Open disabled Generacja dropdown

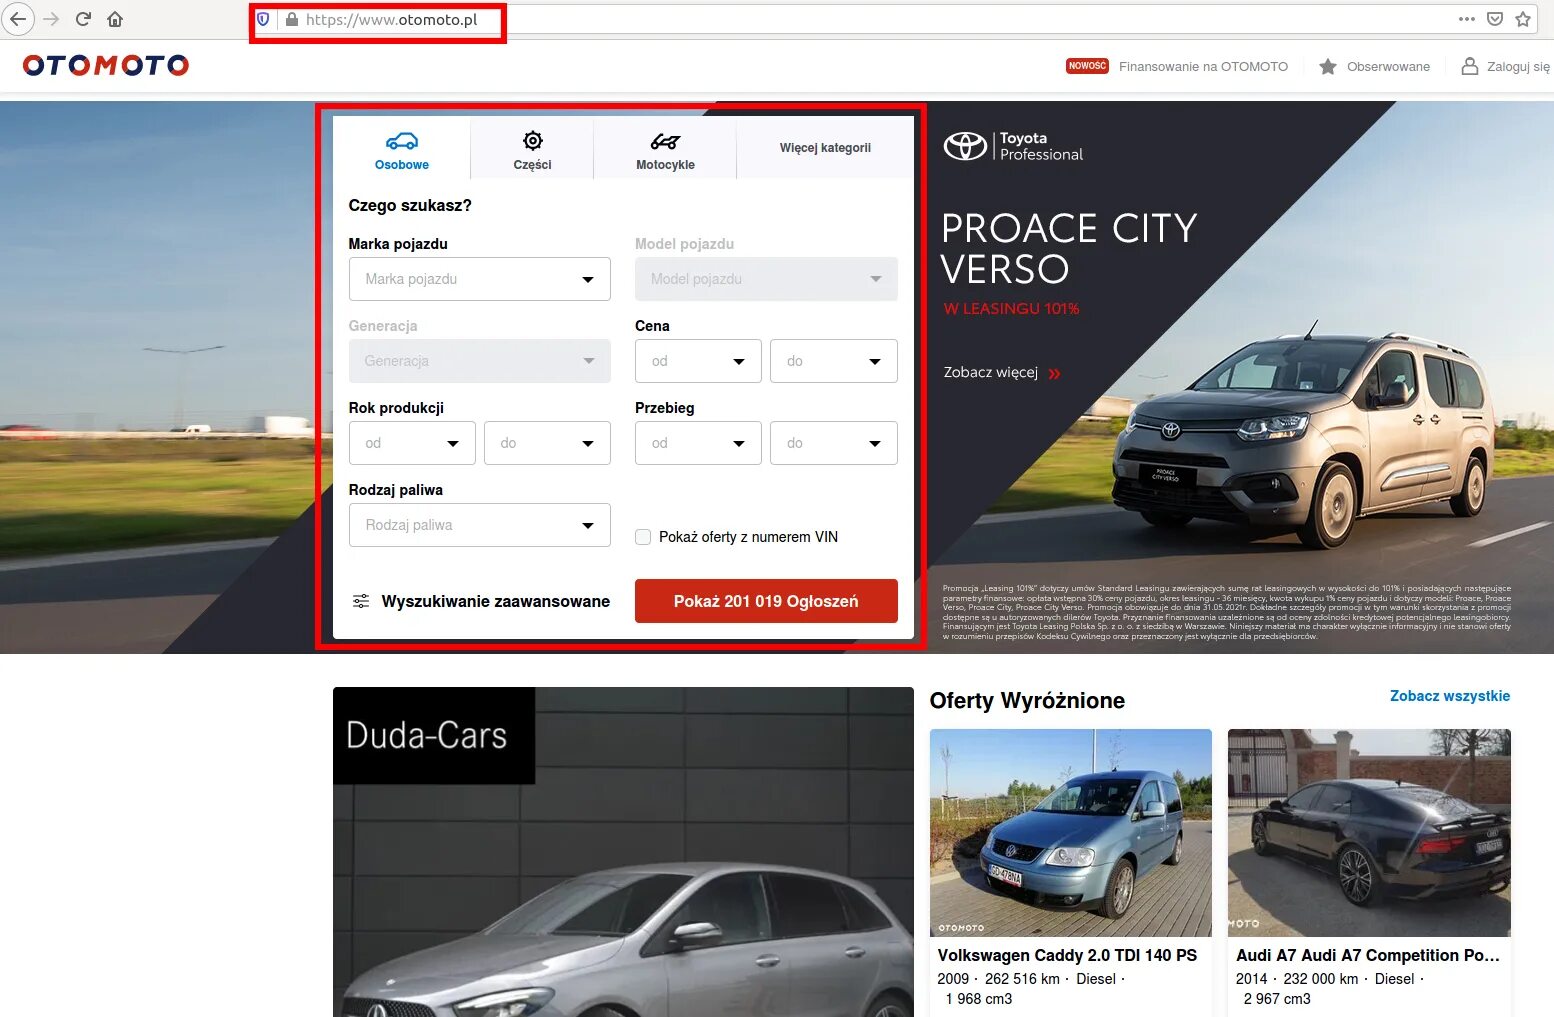[x=480, y=361]
